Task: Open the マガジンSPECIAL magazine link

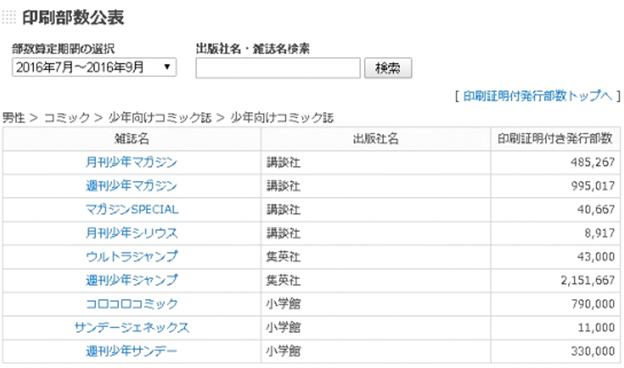Action: (132, 209)
